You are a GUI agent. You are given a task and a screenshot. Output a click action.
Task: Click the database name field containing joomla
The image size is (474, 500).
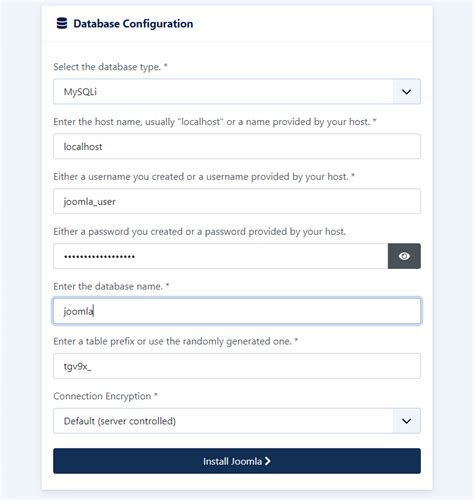click(x=237, y=311)
